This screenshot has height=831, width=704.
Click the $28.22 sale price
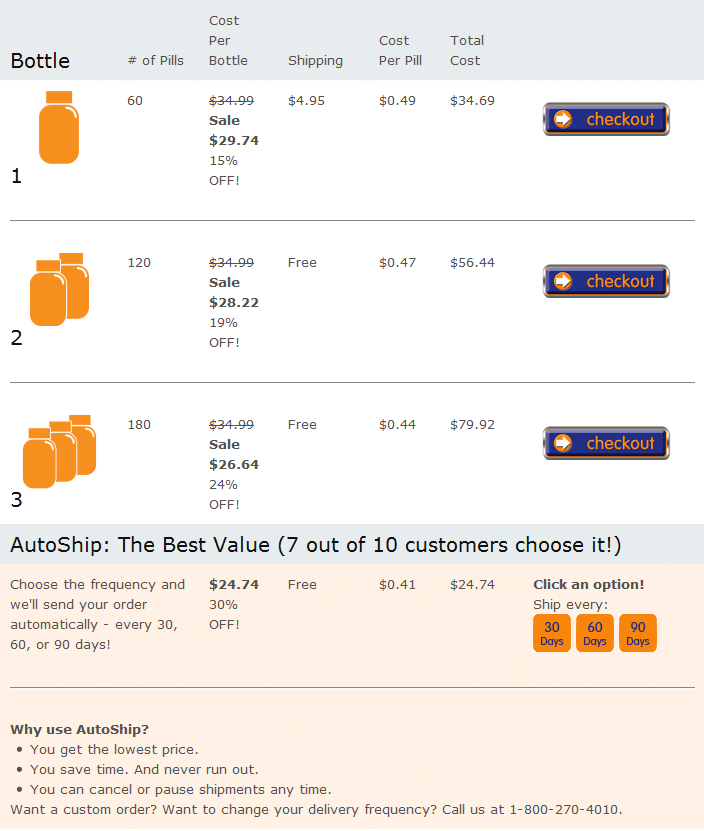pyautogui.click(x=234, y=303)
